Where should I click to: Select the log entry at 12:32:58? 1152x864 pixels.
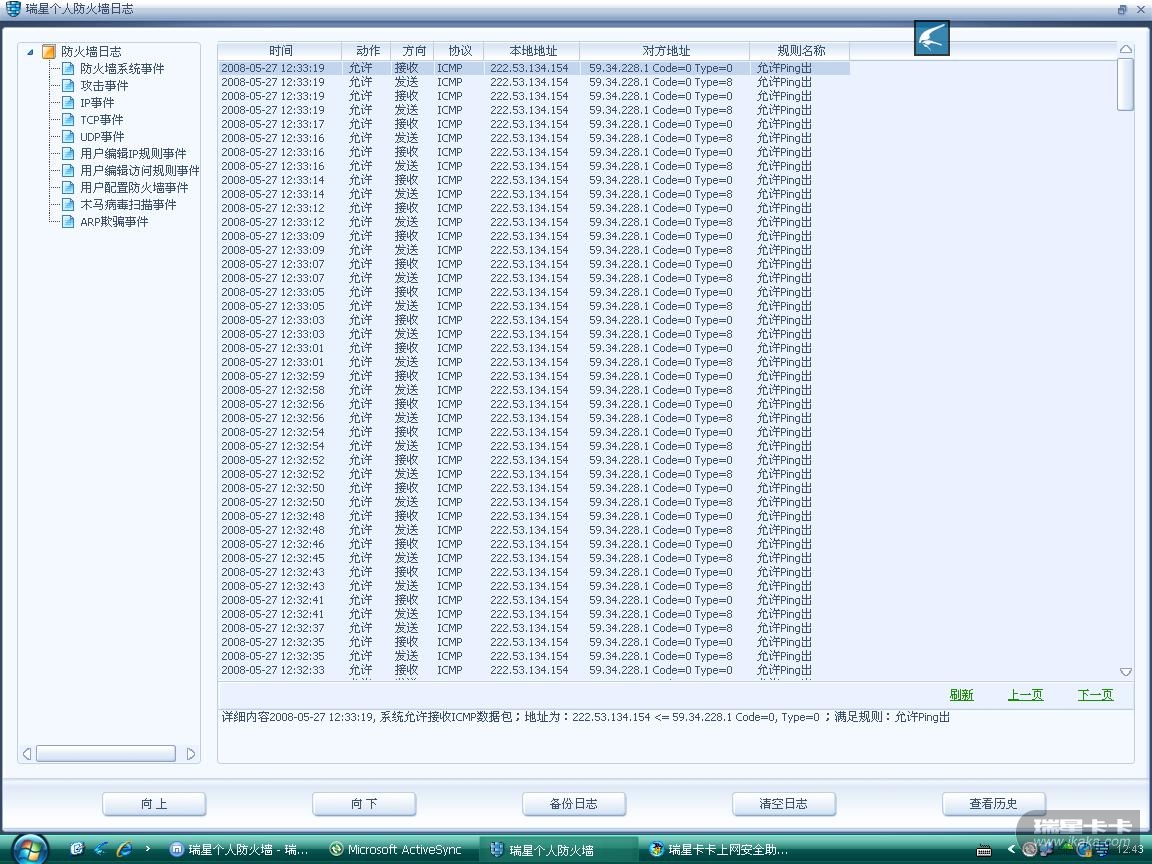[533, 390]
